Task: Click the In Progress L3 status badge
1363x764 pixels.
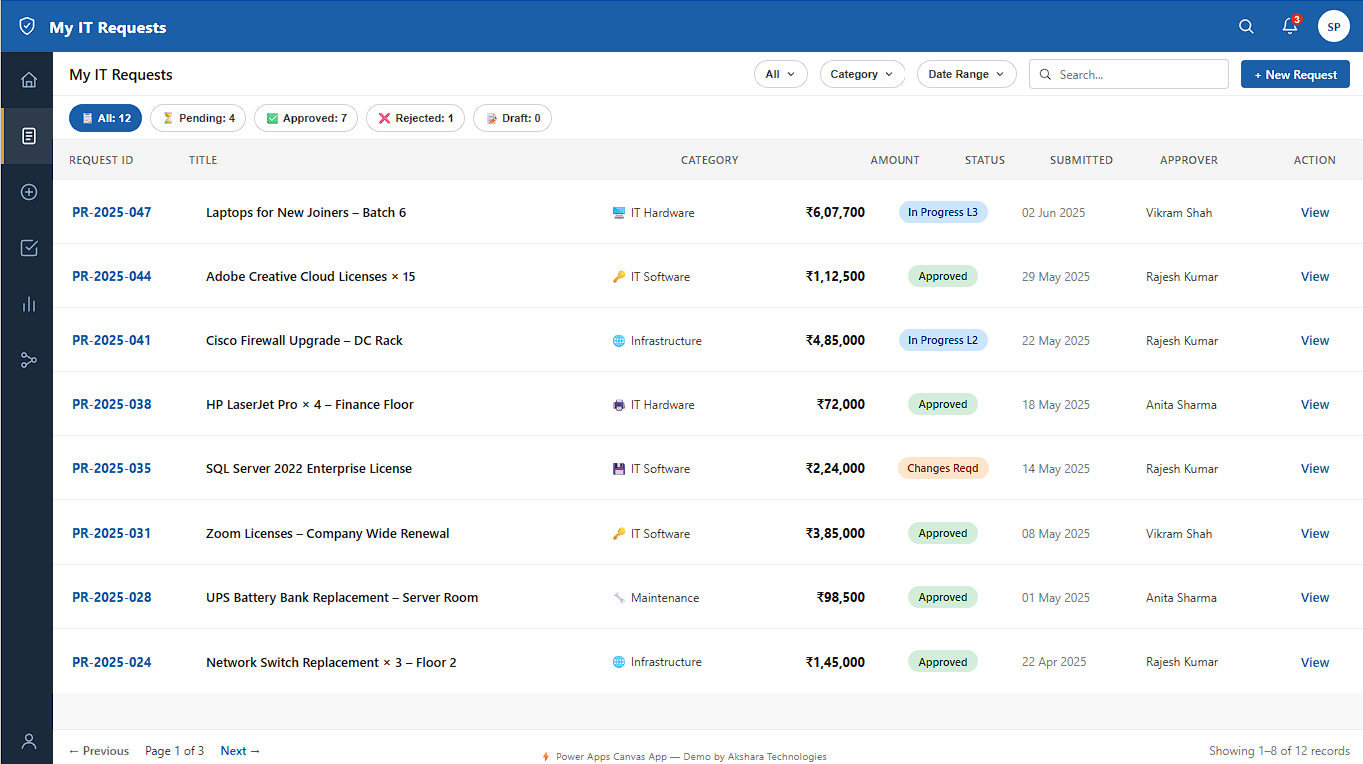Action: tap(943, 212)
